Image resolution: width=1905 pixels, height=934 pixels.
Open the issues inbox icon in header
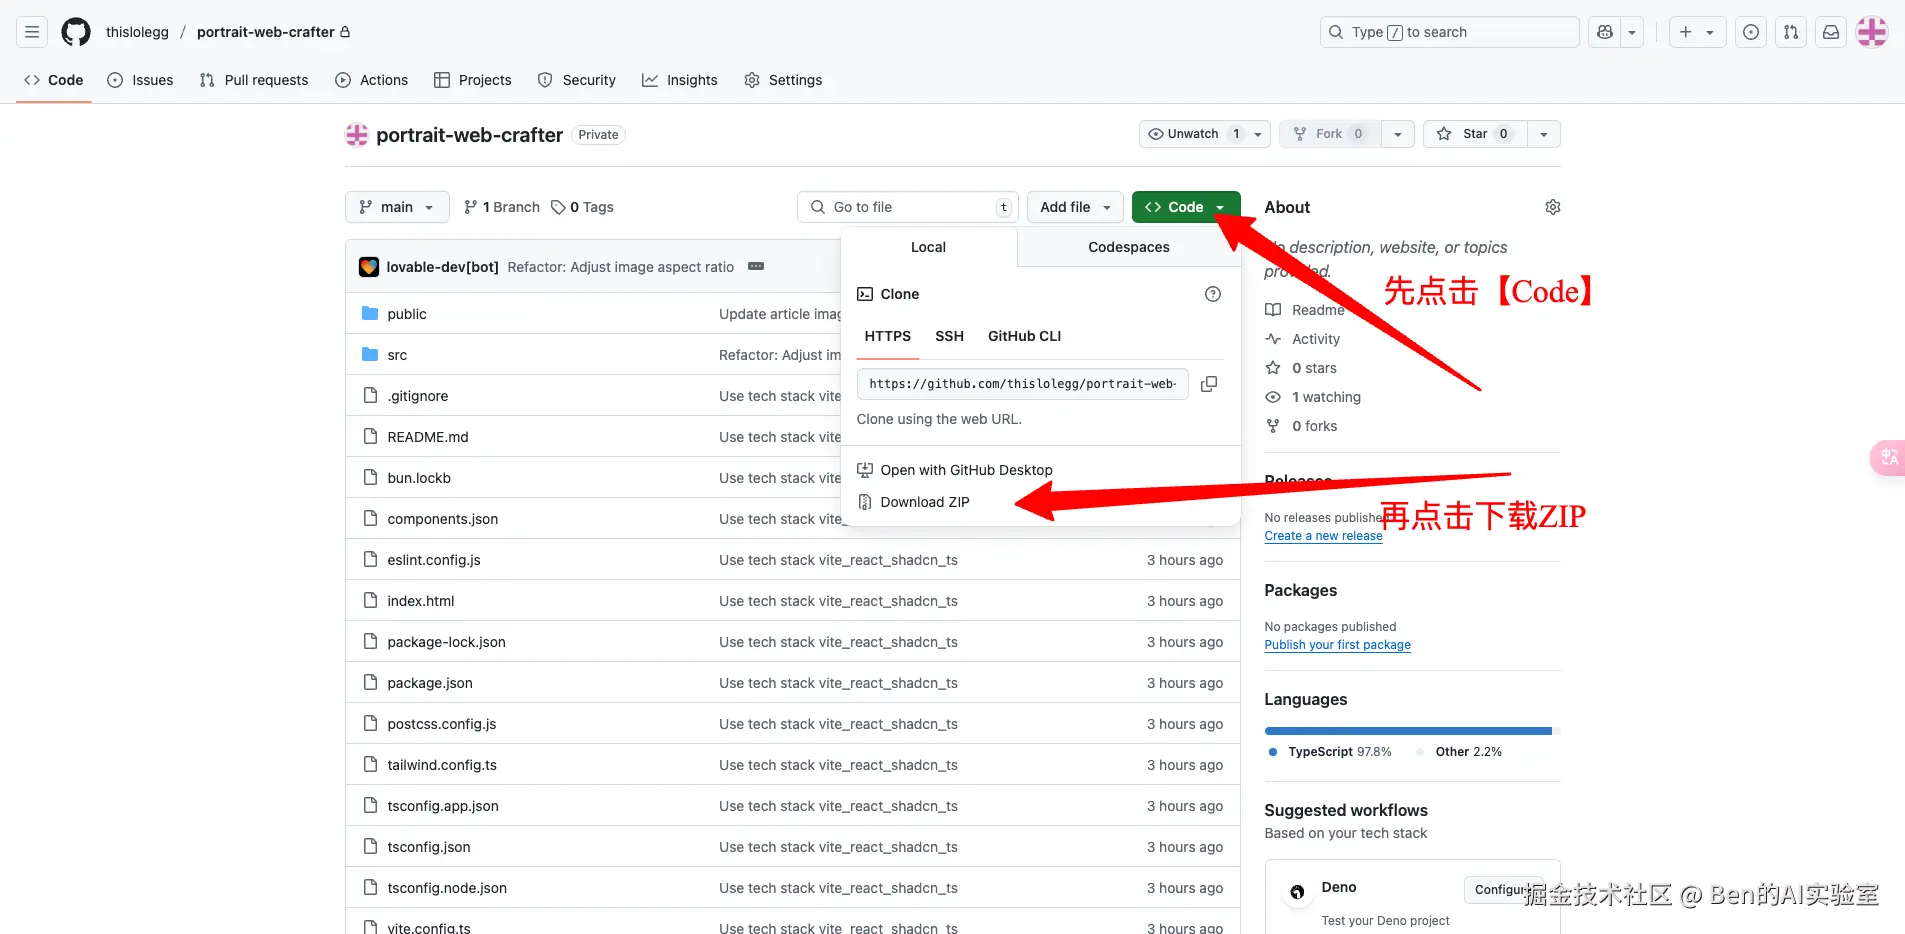[1751, 32]
